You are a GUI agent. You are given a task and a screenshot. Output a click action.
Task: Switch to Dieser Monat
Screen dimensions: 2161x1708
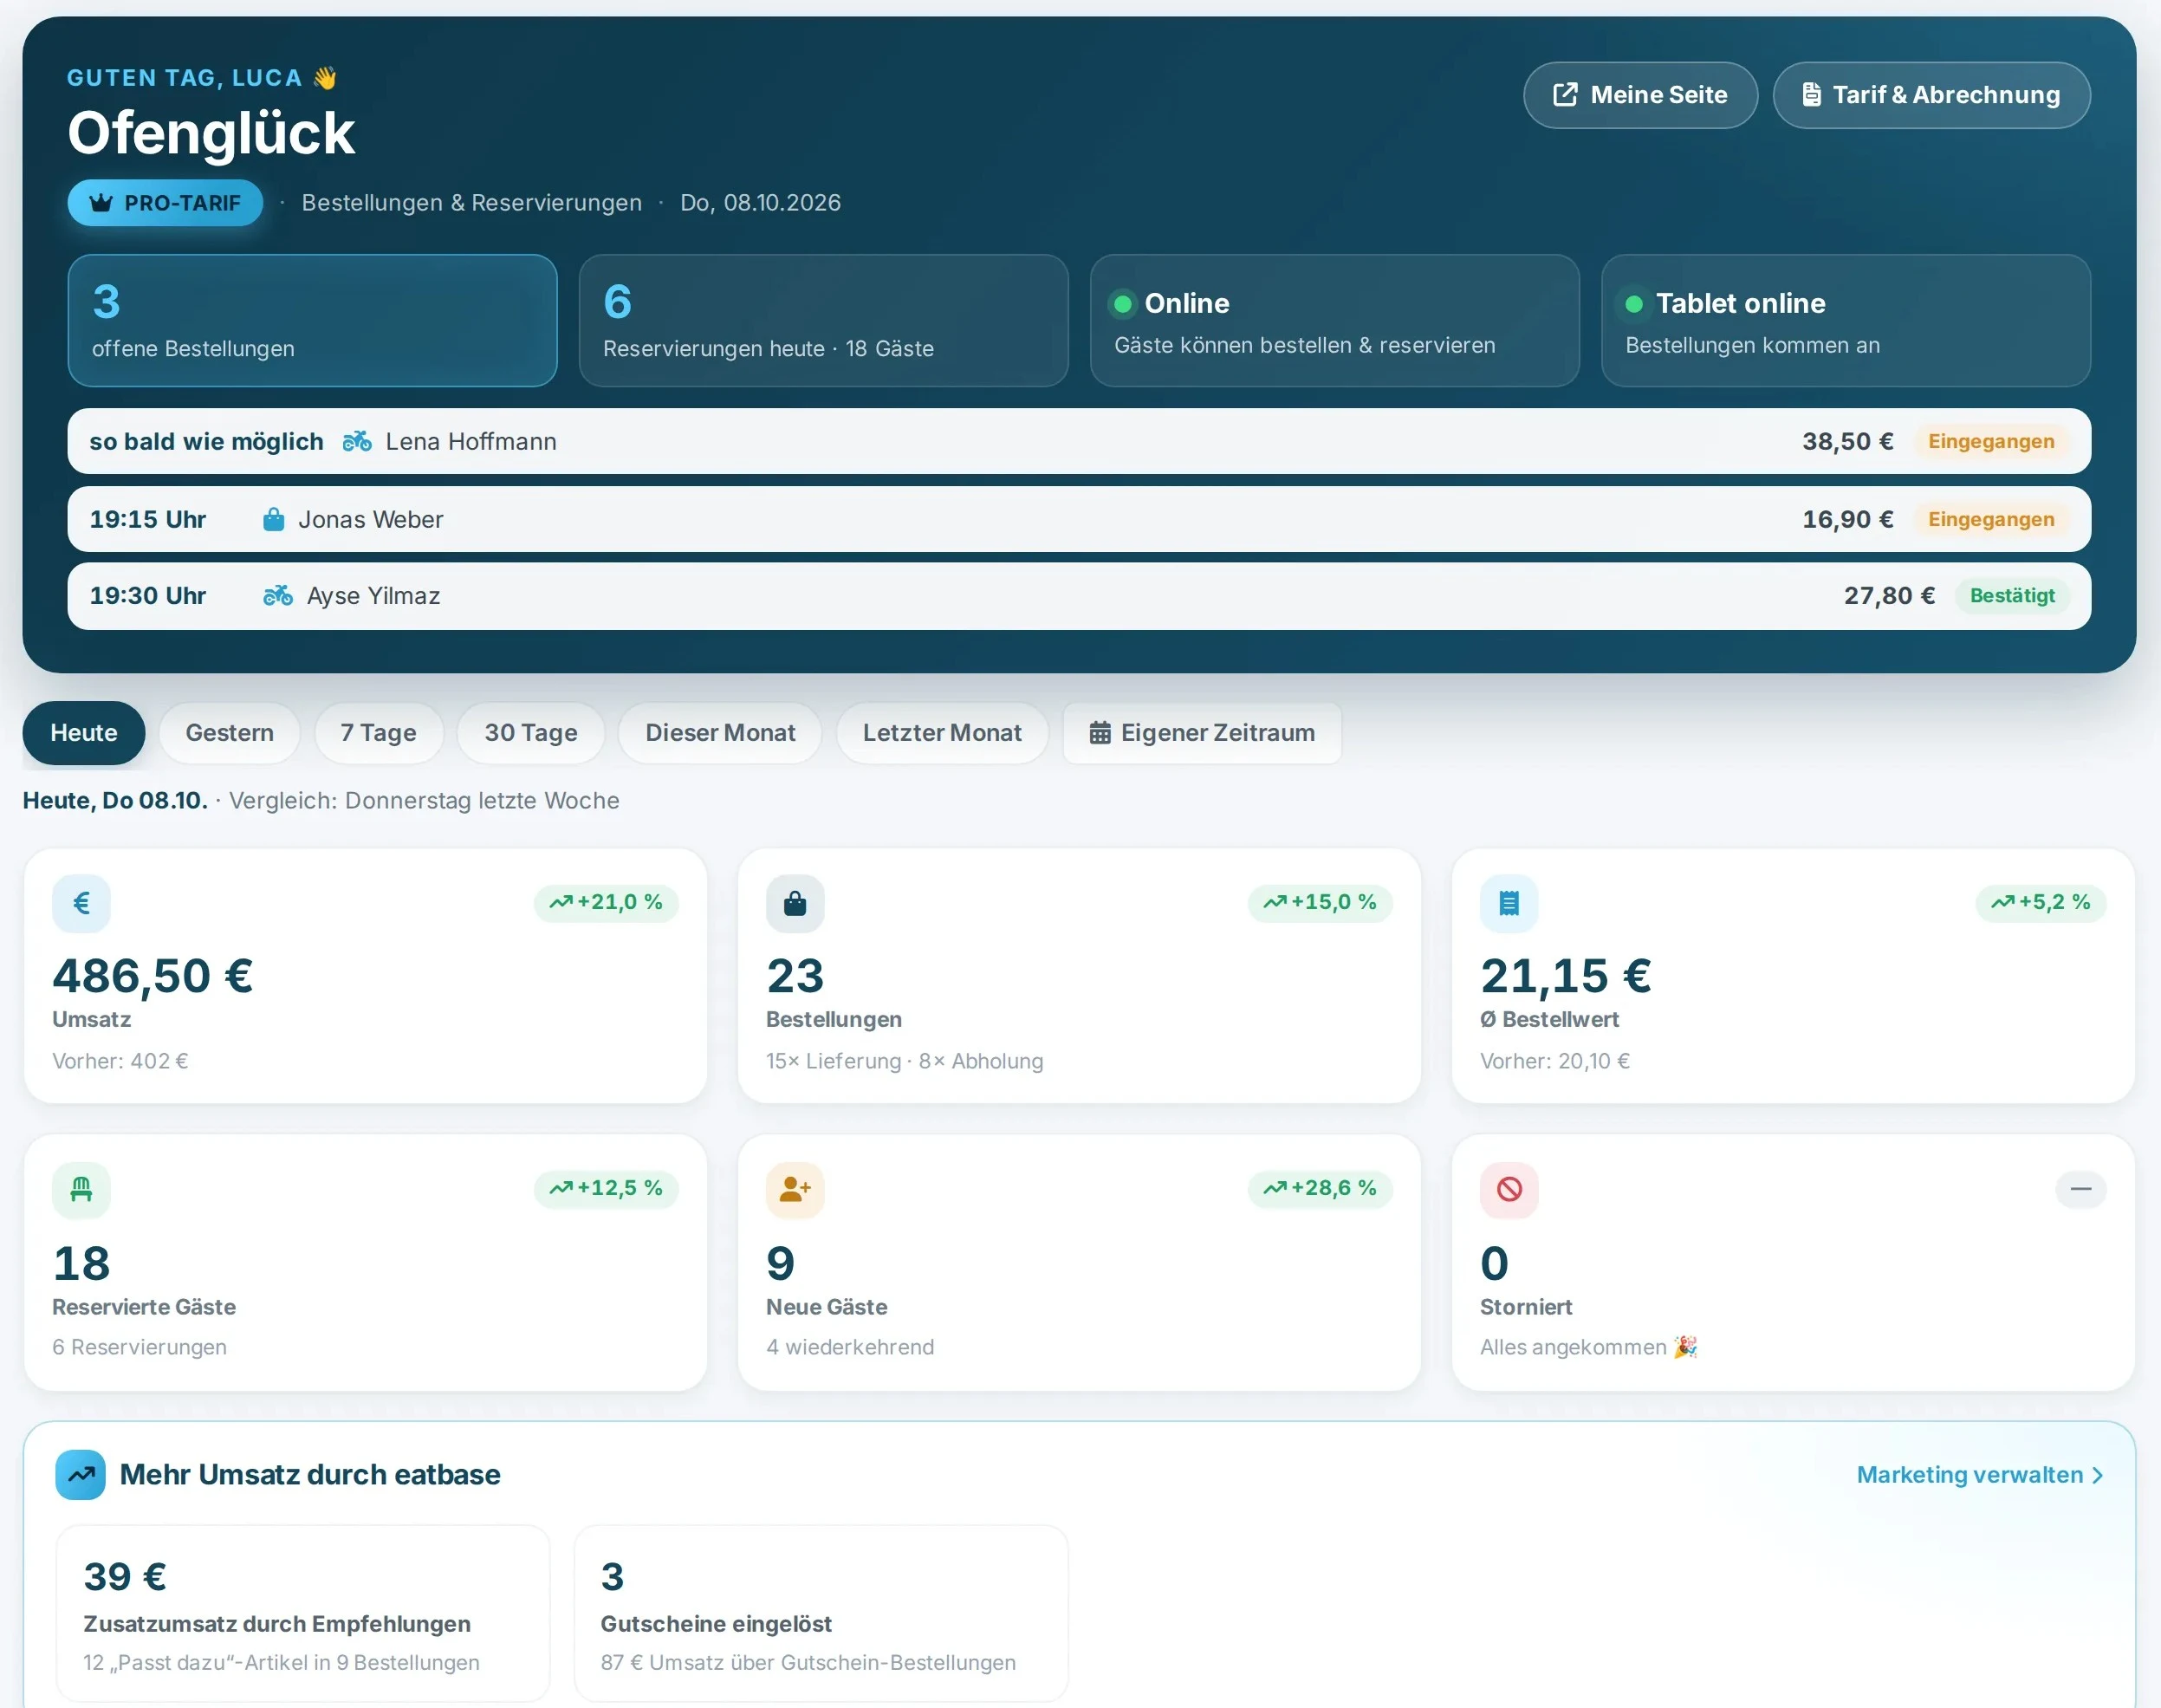pos(720,733)
